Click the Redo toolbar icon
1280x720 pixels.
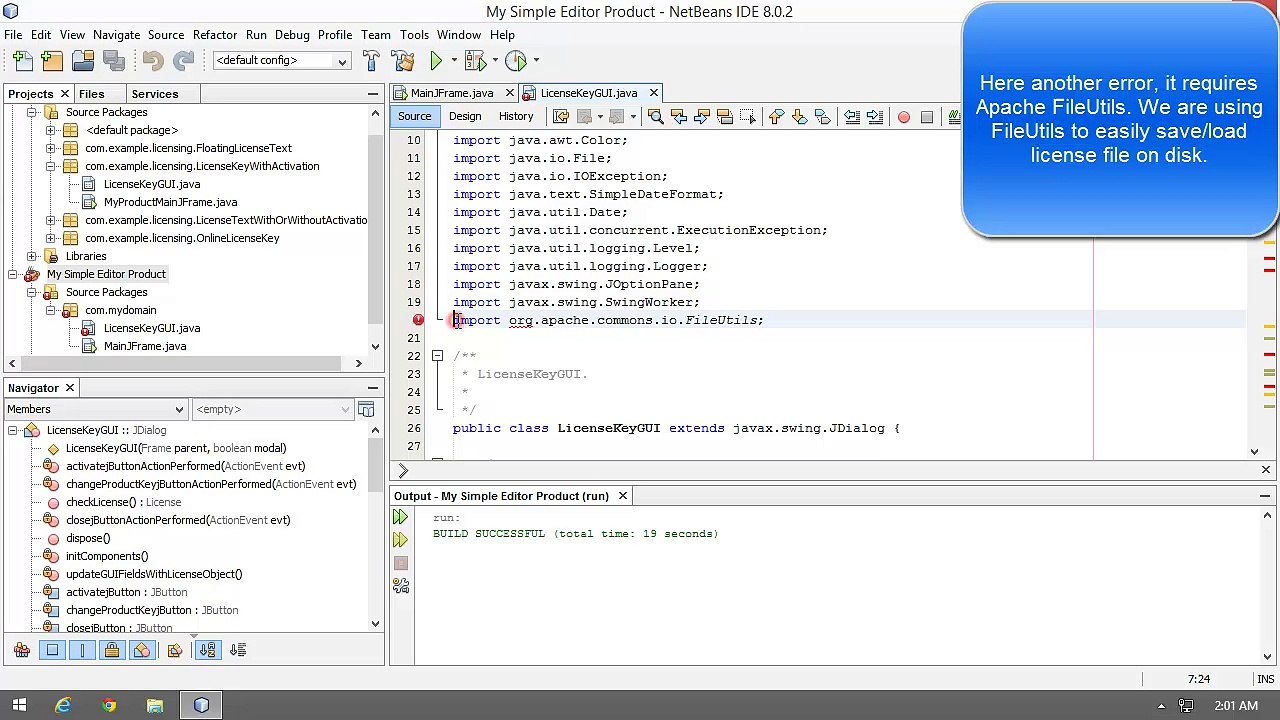point(183,61)
